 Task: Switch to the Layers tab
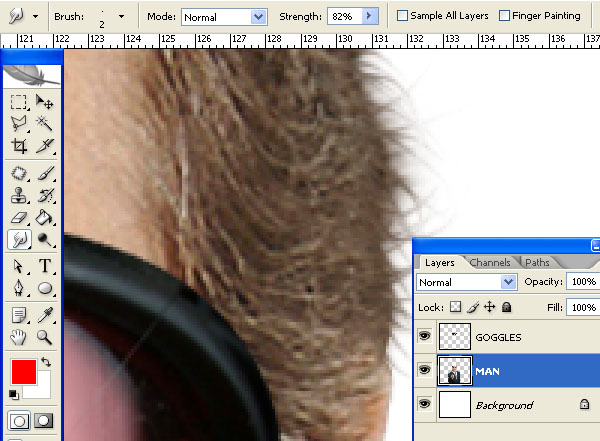tap(440, 263)
